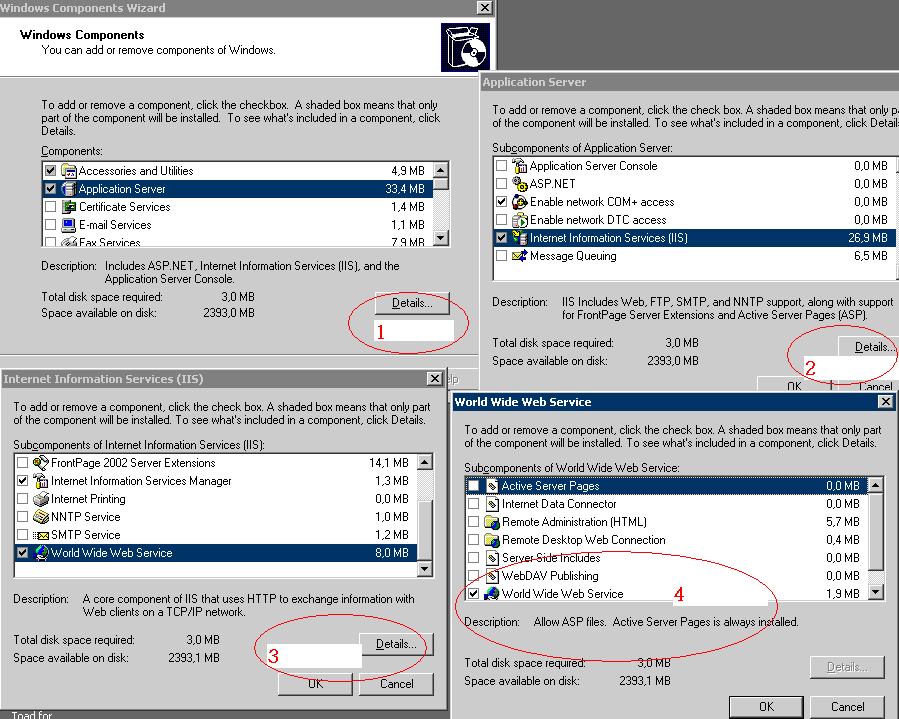
Task: Click the Internet Data Connector icon
Action: click(492, 504)
